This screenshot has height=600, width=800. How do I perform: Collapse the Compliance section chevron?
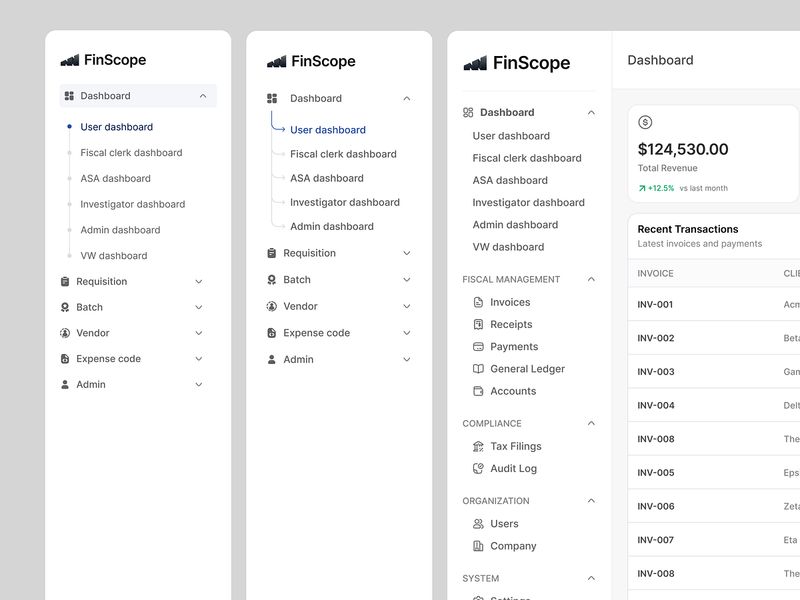click(591, 423)
